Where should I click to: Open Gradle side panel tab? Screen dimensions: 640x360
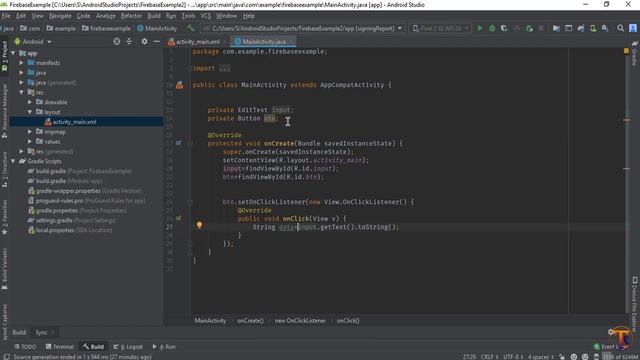[635, 53]
